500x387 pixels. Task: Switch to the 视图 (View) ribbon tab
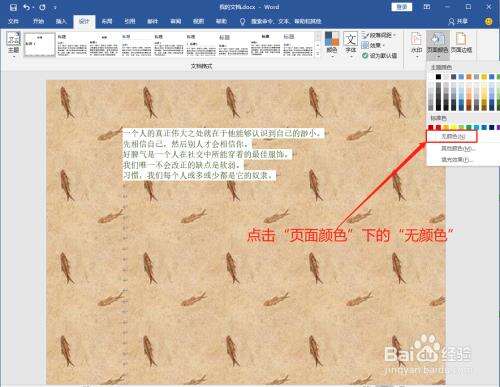coord(198,21)
